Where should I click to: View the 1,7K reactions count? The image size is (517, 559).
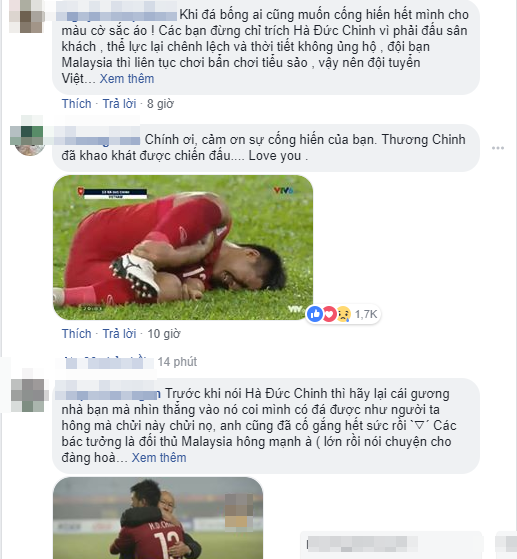(366, 314)
